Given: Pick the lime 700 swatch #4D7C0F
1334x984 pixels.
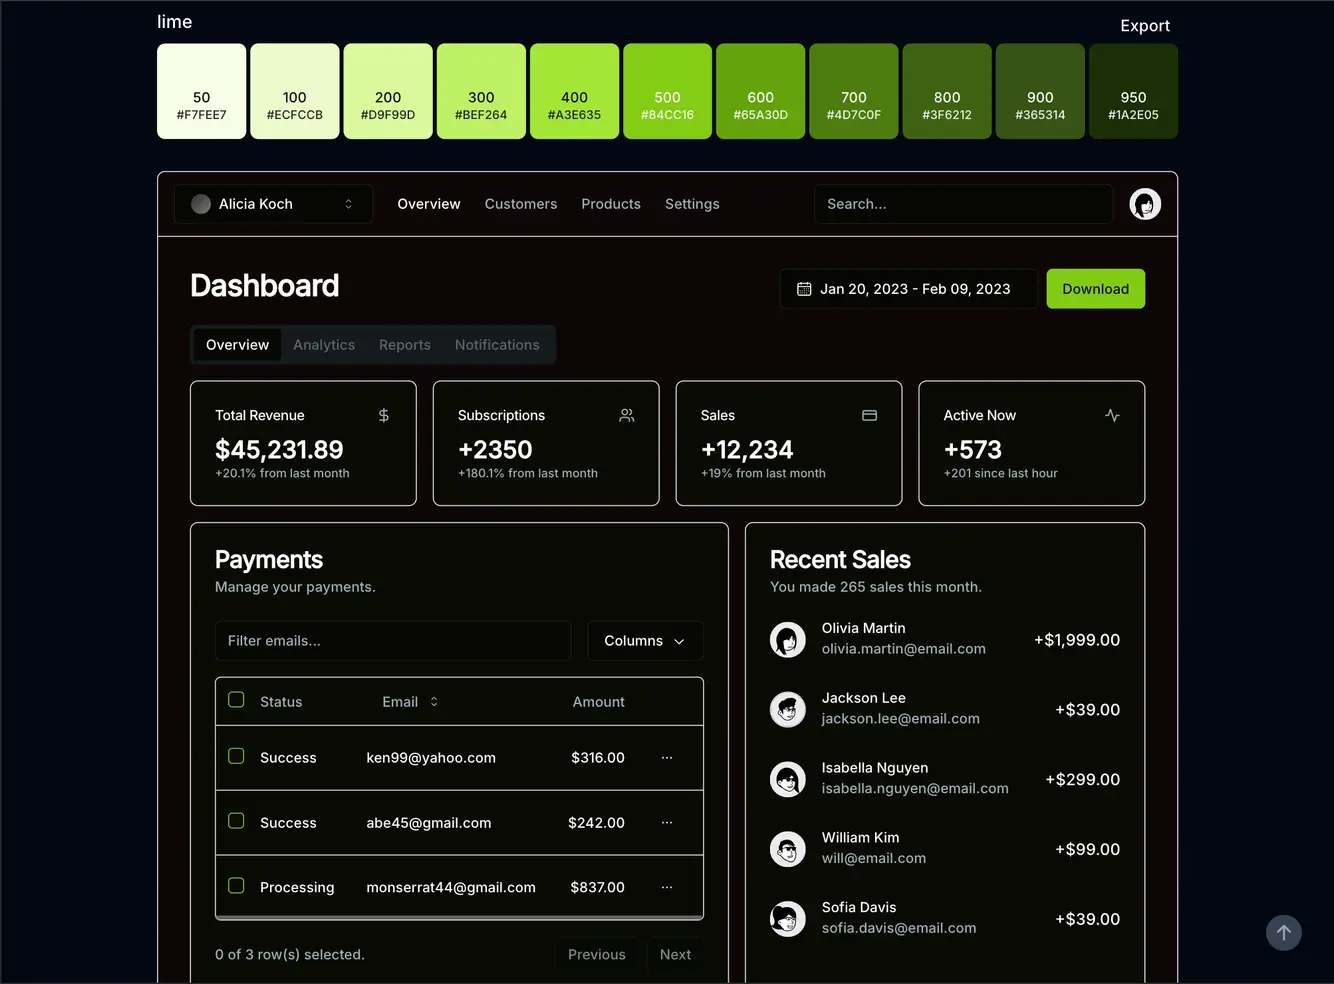Looking at the screenshot, I should (x=854, y=91).
